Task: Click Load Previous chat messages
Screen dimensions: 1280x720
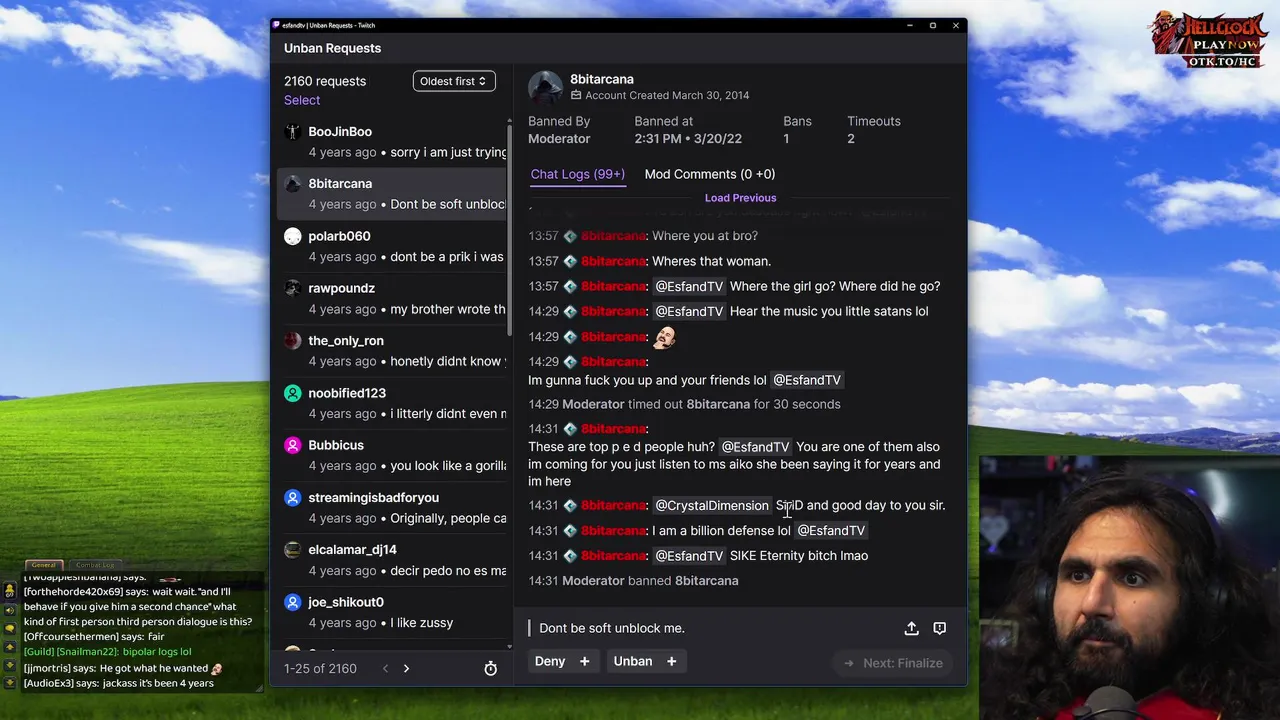Action: pyautogui.click(x=740, y=198)
